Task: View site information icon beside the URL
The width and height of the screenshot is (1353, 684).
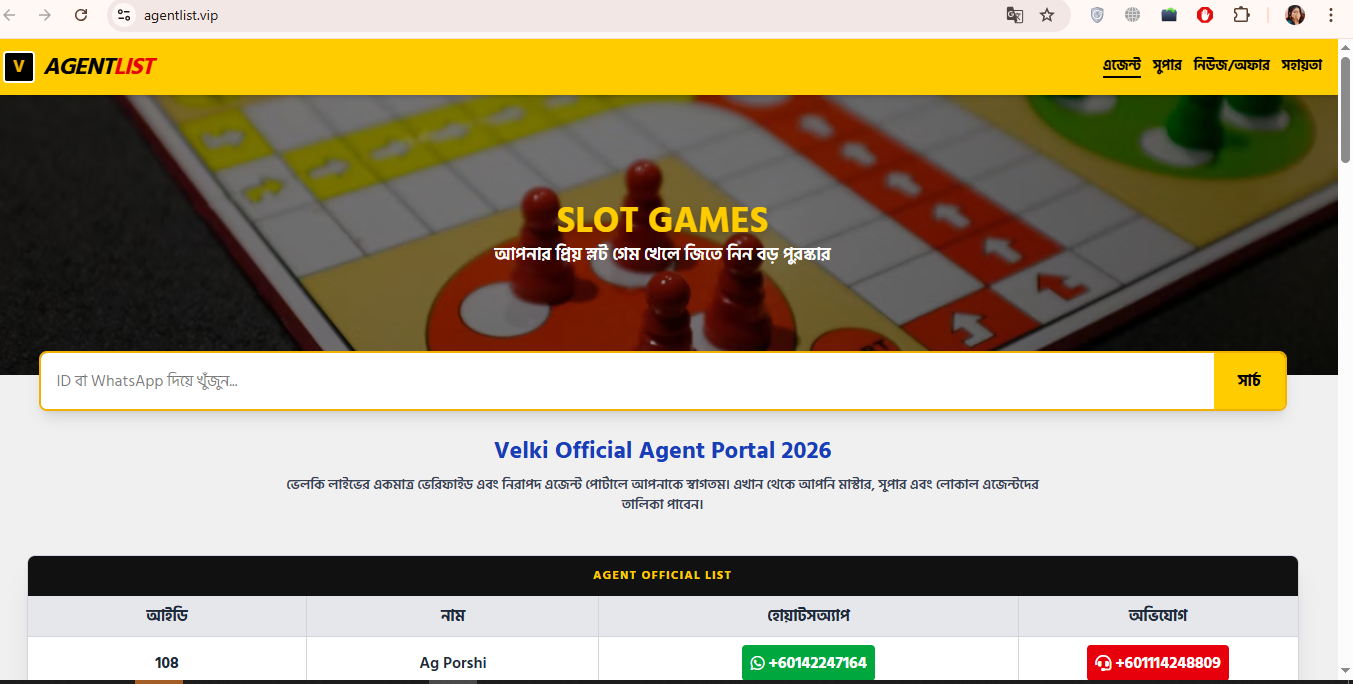Action: [124, 15]
